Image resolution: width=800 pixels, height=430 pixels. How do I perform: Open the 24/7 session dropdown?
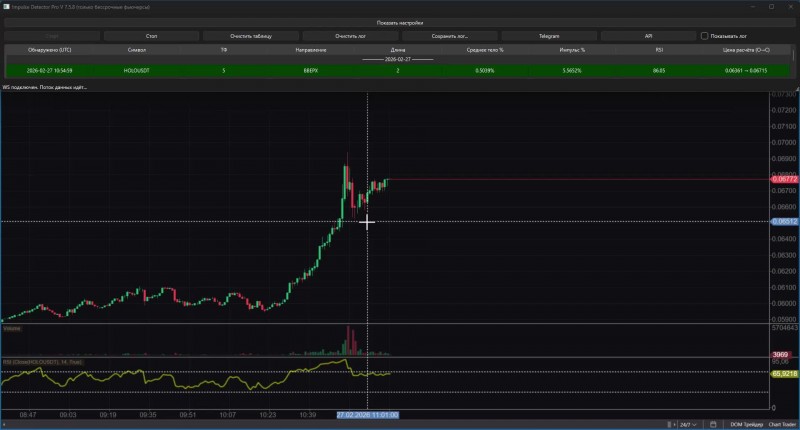[x=688, y=424]
